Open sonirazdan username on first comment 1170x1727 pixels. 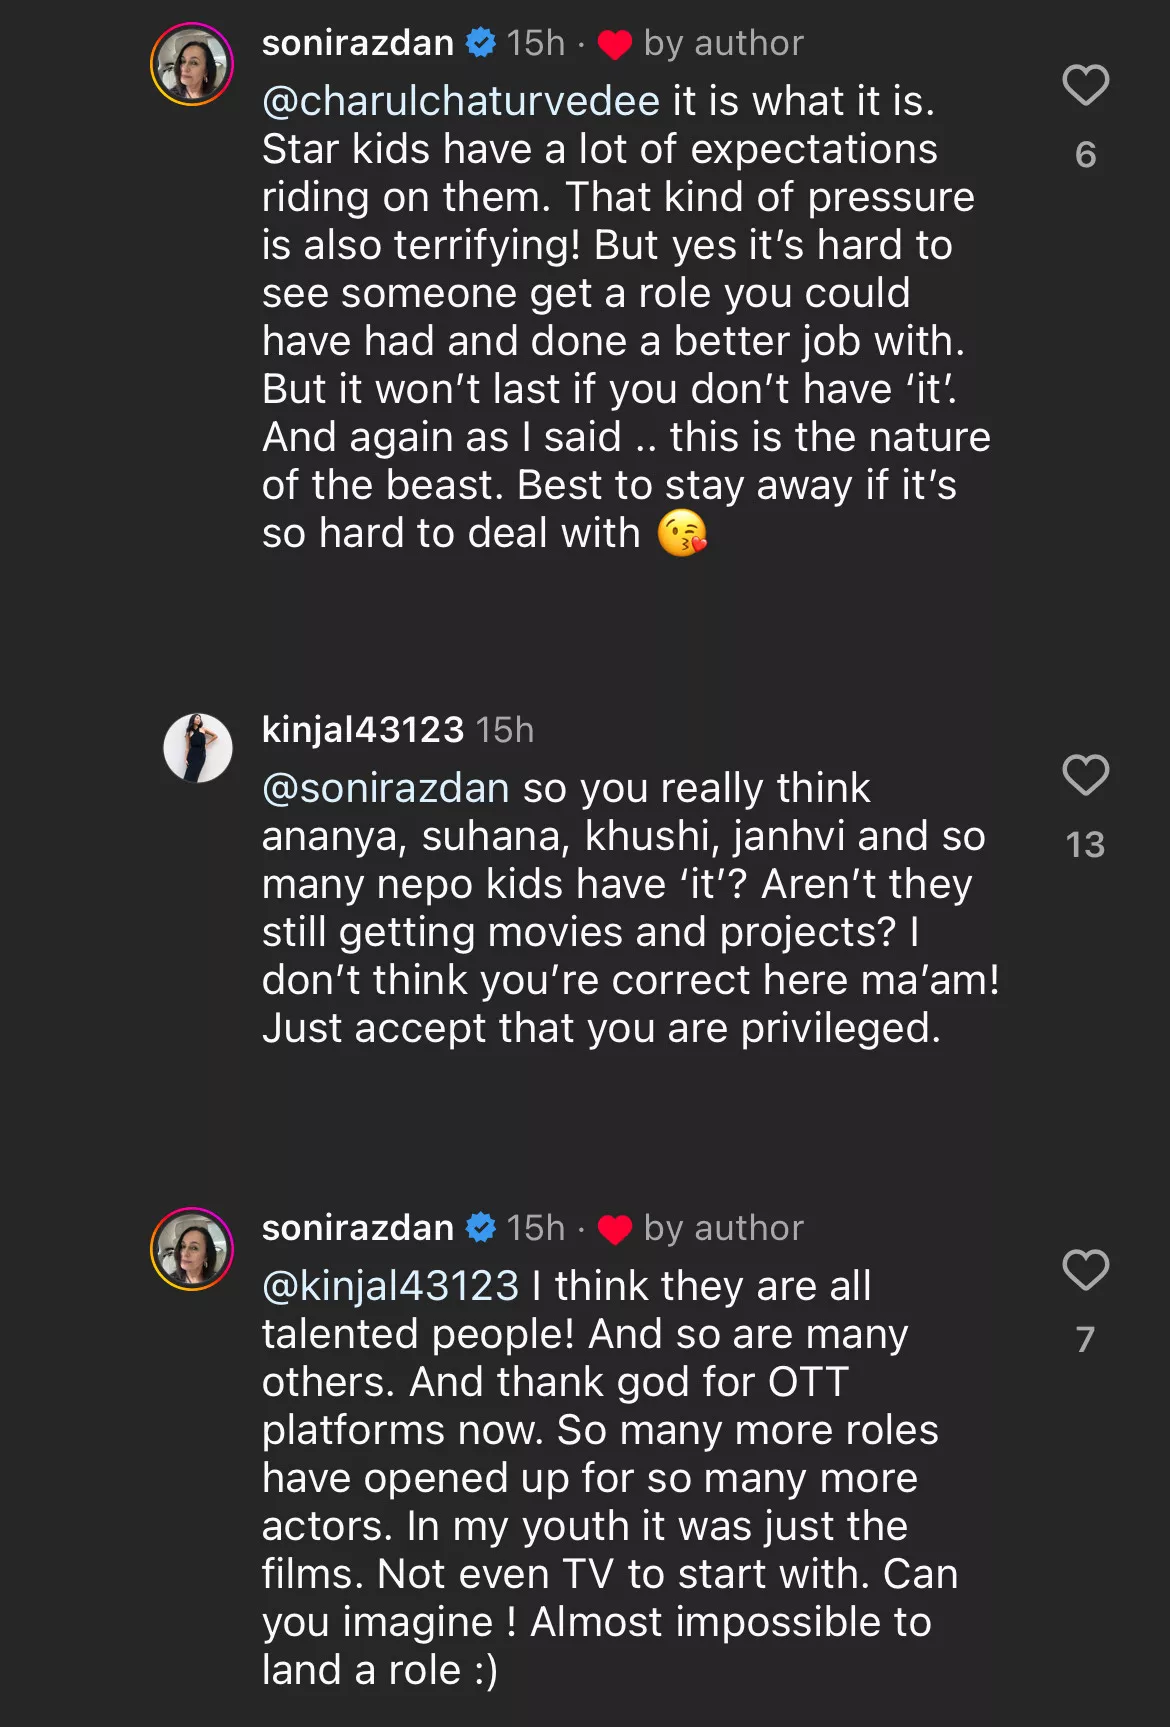[x=357, y=43]
